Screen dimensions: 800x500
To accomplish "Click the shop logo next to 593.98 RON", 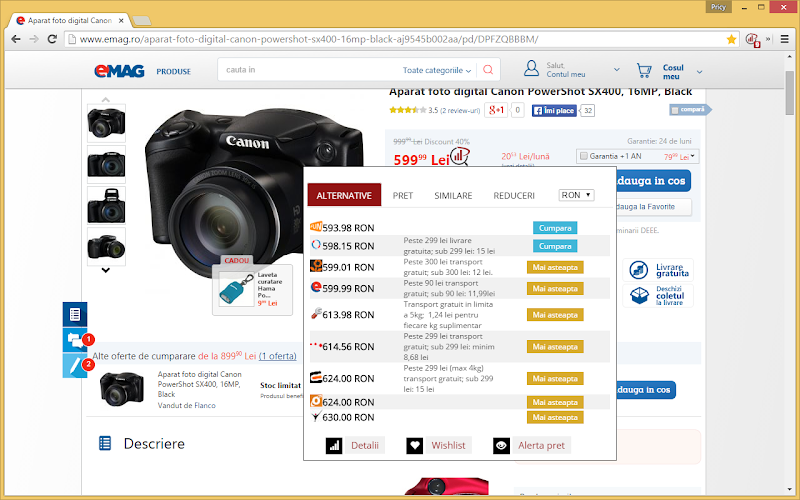I will (x=316, y=227).
